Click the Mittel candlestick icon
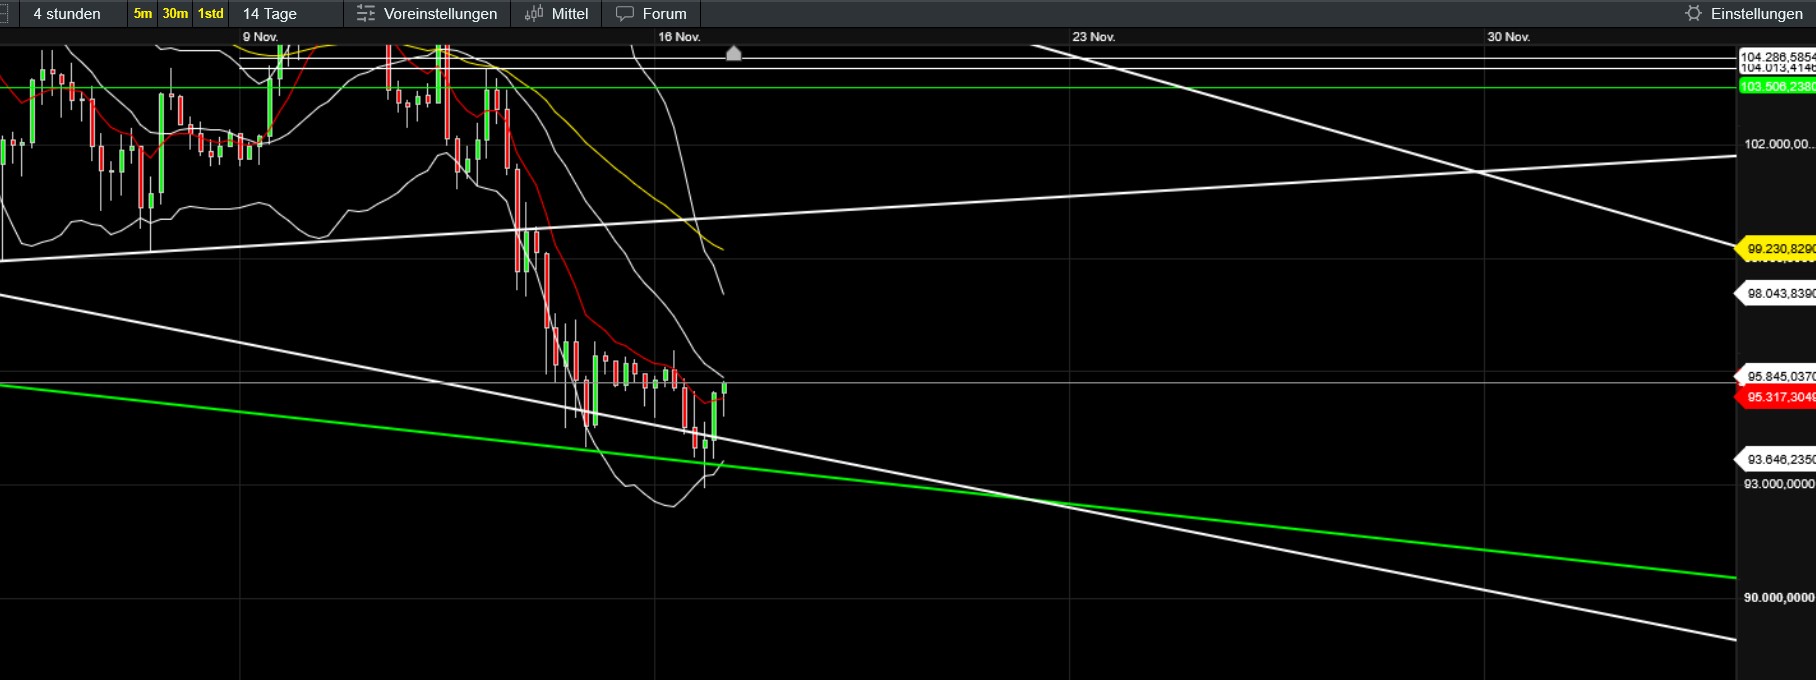This screenshot has height=680, width=1816. pos(534,14)
